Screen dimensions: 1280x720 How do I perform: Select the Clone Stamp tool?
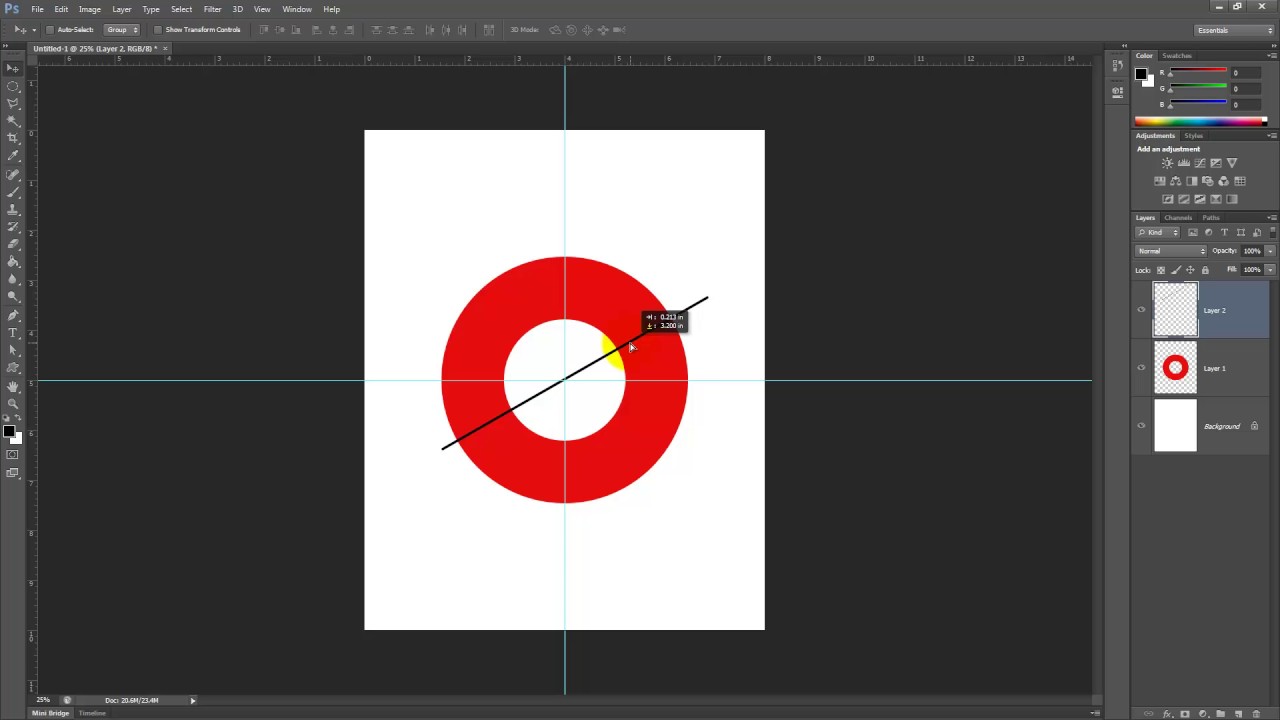point(12,210)
